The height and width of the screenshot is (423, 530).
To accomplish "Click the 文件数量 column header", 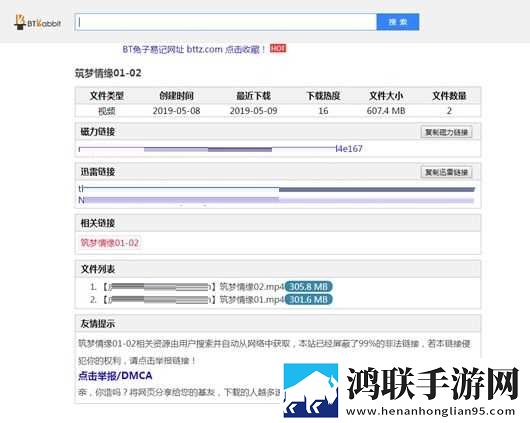I will pyautogui.click(x=449, y=96).
